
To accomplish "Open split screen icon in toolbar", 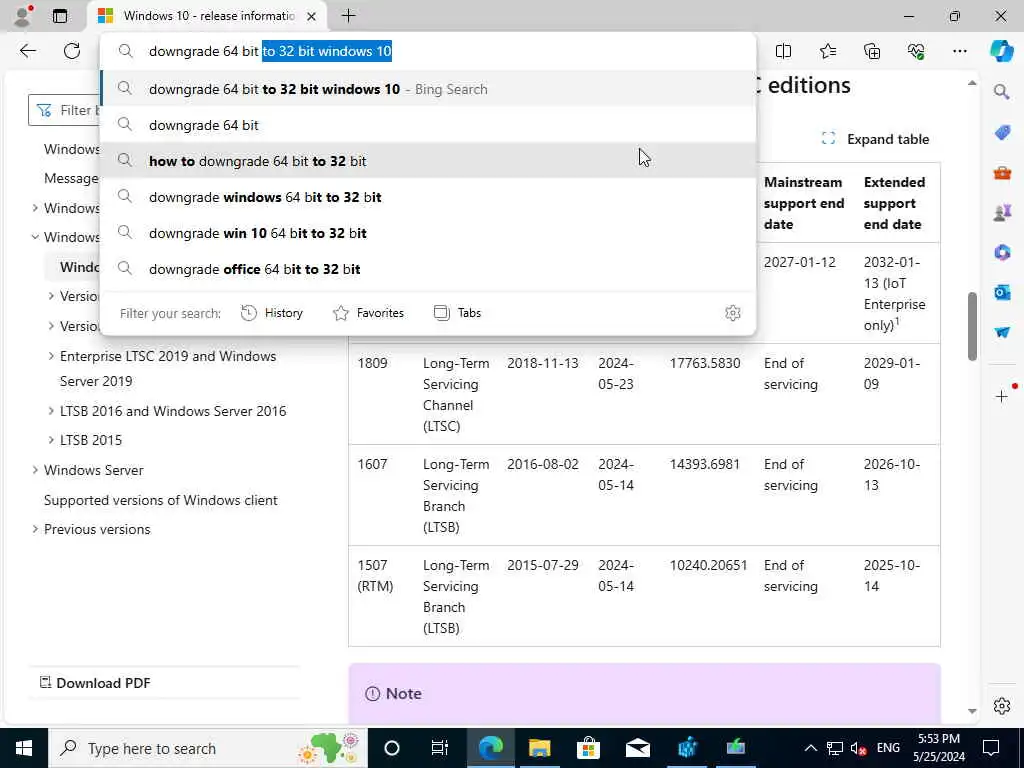I will pos(783,51).
